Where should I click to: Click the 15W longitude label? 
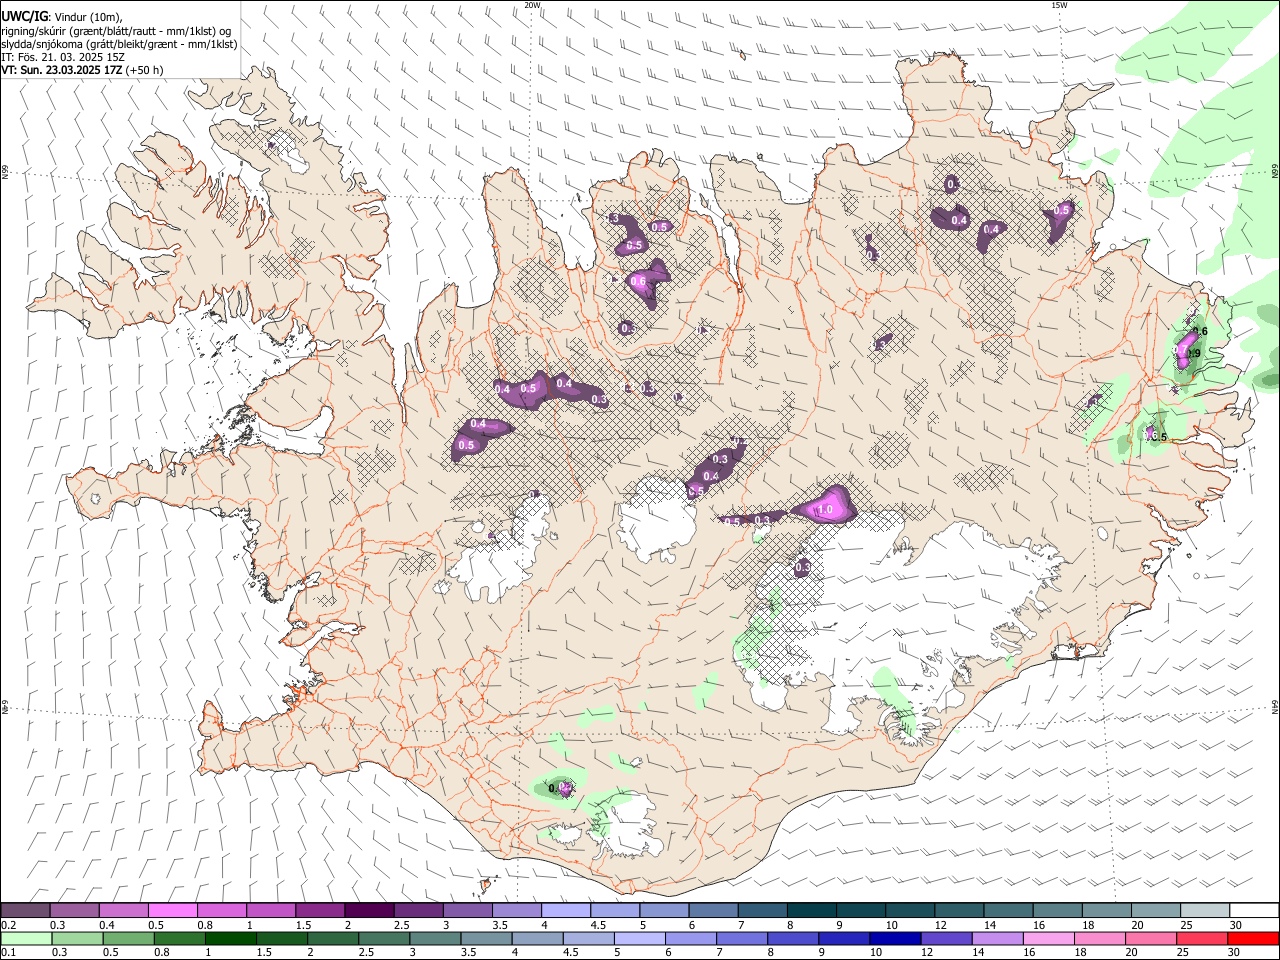click(x=1058, y=5)
